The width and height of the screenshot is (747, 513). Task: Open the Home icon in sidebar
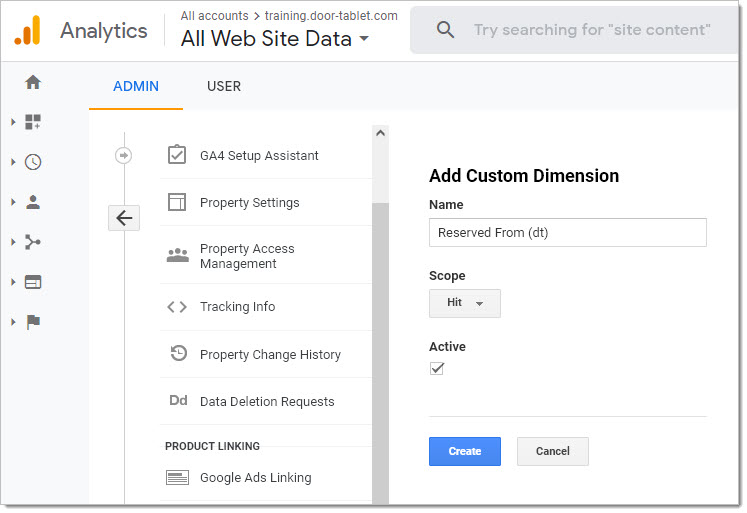(x=33, y=82)
